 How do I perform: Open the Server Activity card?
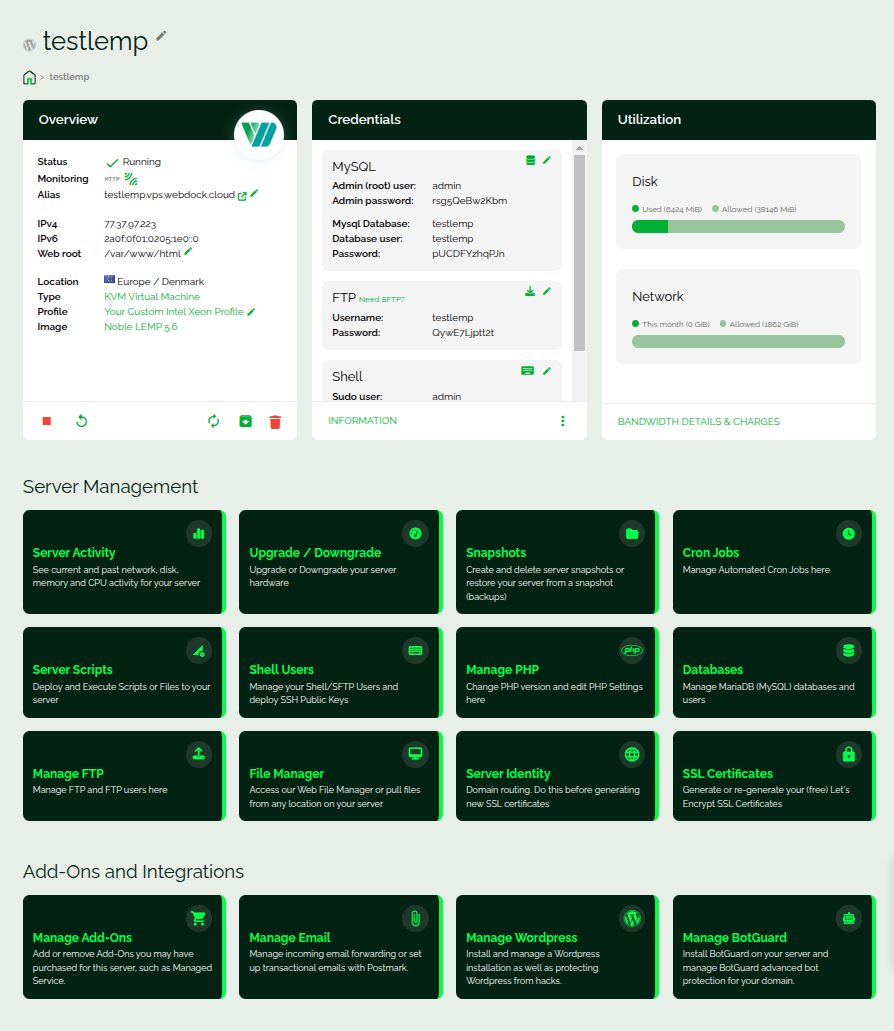[123, 561]
